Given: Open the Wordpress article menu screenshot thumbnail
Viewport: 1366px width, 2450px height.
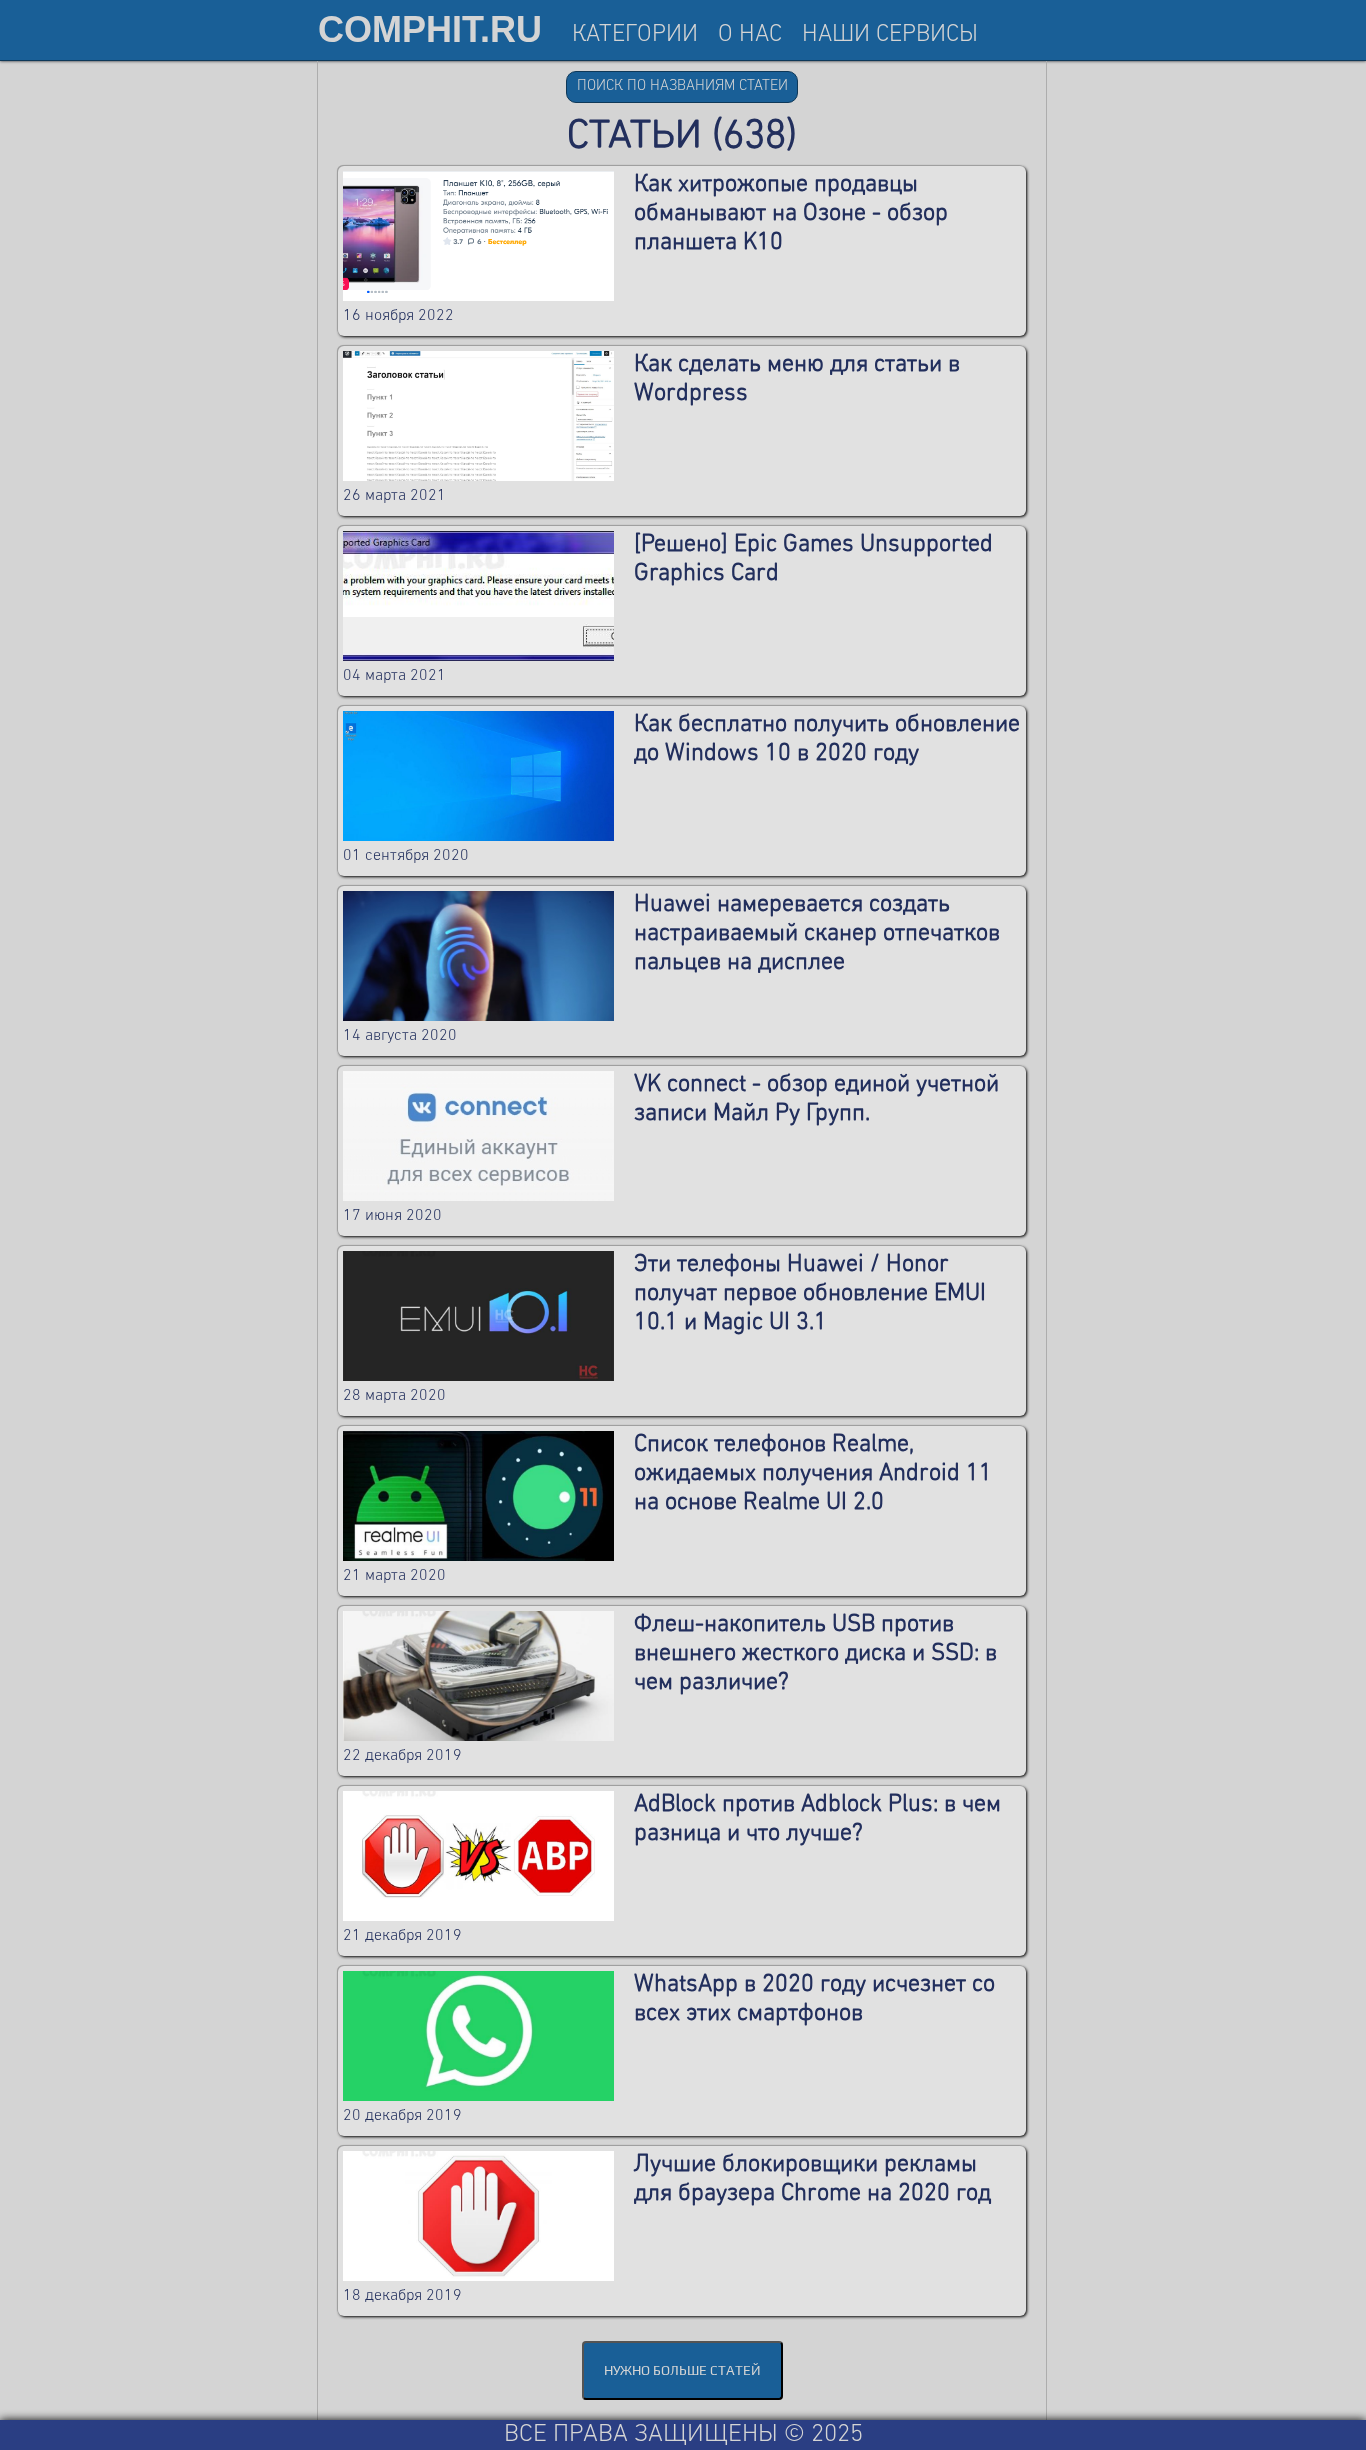Looking at the screenshot, I should pyautogui.click(x=478, y=416).
